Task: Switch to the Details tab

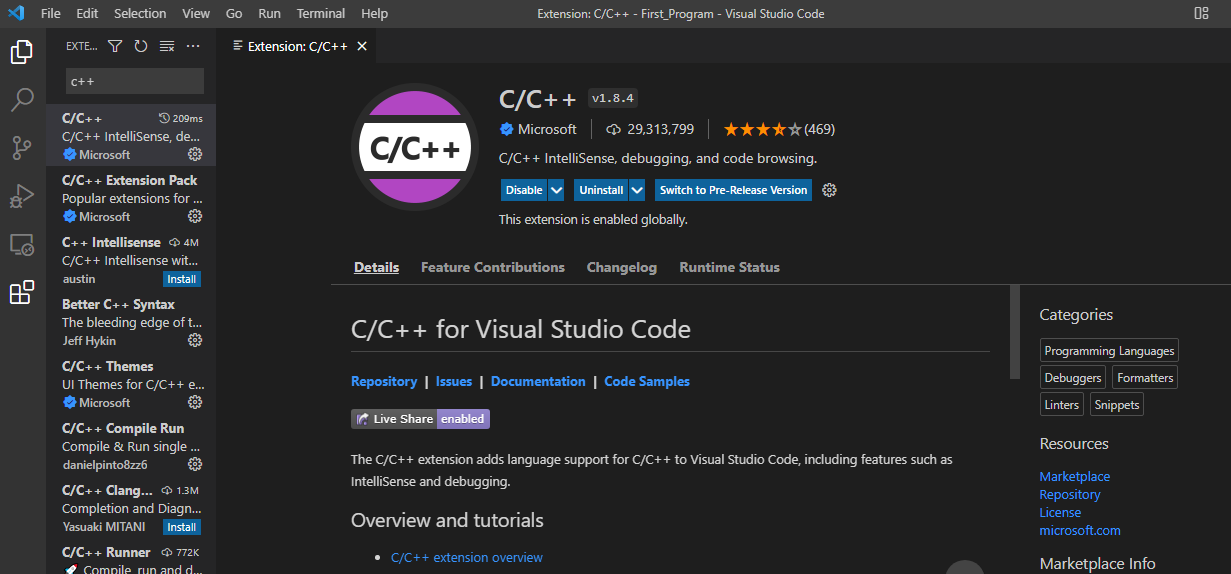Action: pyautogui.click(x=376, y=267)
